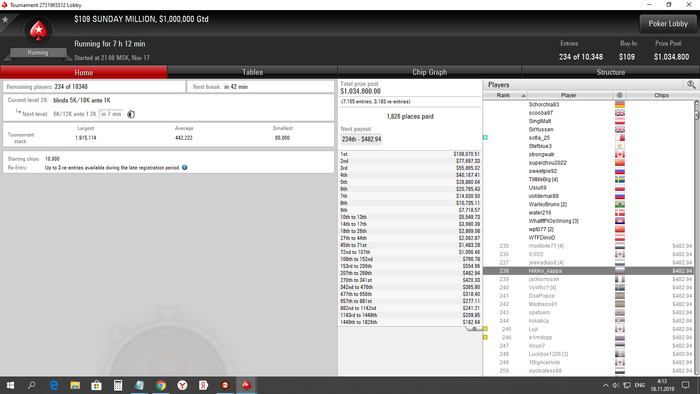Image resolution: width=700 pixels, height=394 pixels.
Task: Click the 'in 7 min' next level box
Action: (x=111, y=114)
